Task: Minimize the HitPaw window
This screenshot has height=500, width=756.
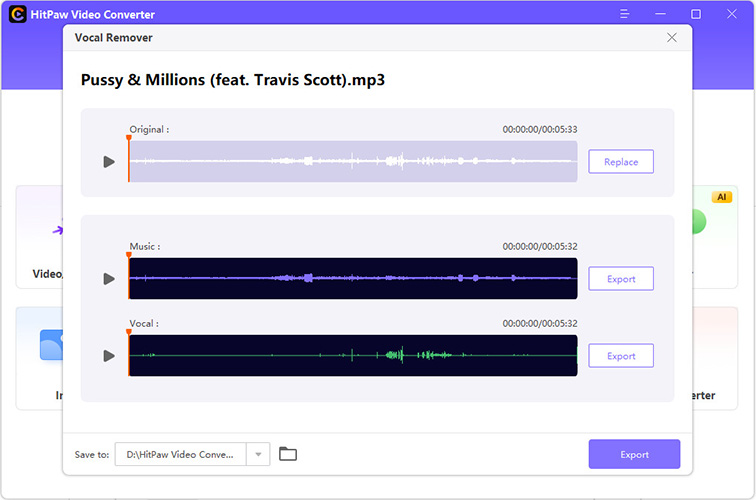Action: click(660, 14)
